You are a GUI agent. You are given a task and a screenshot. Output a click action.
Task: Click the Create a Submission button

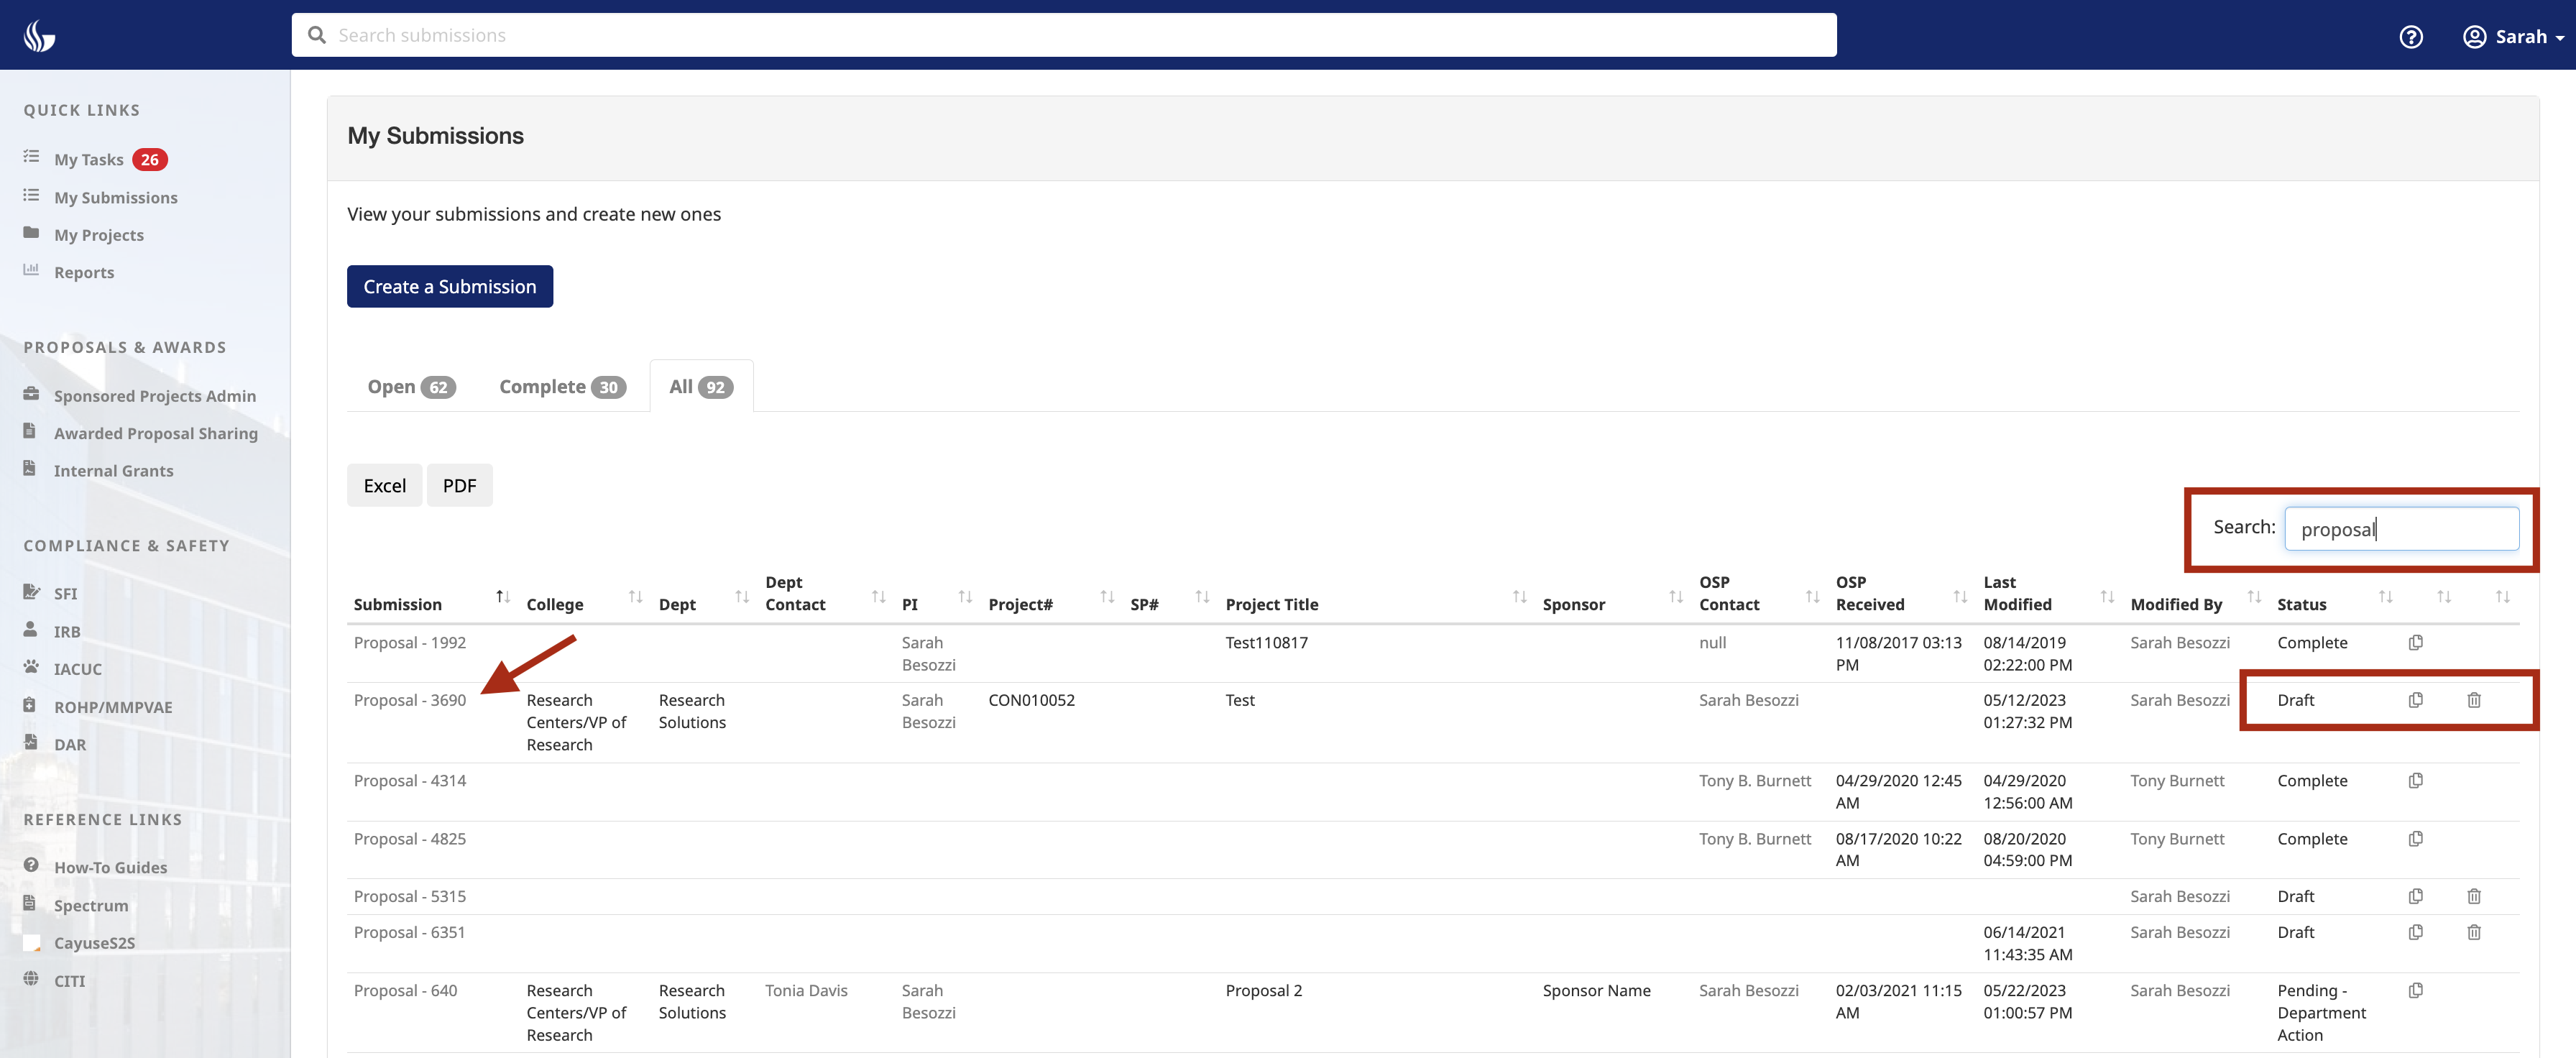pos(449,286)
